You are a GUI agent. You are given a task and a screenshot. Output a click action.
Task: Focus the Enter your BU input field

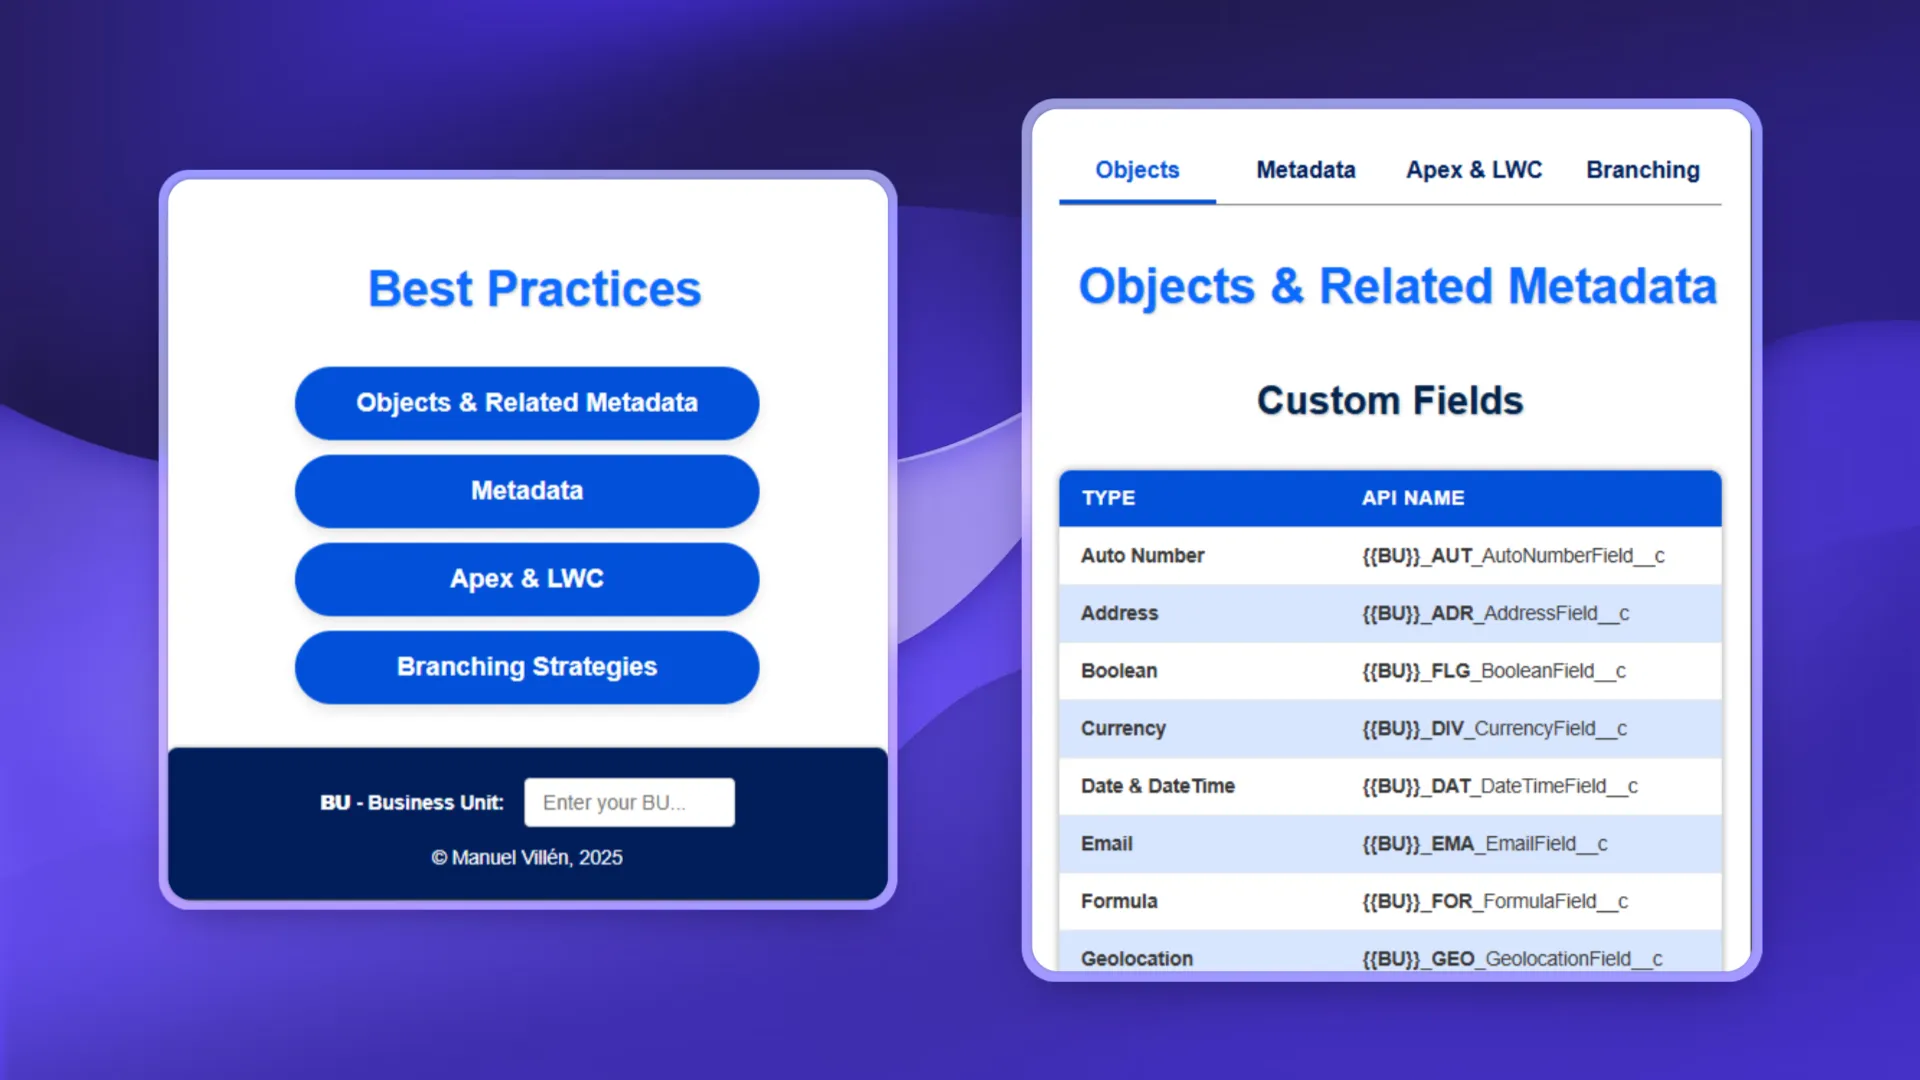coord(629,802)
